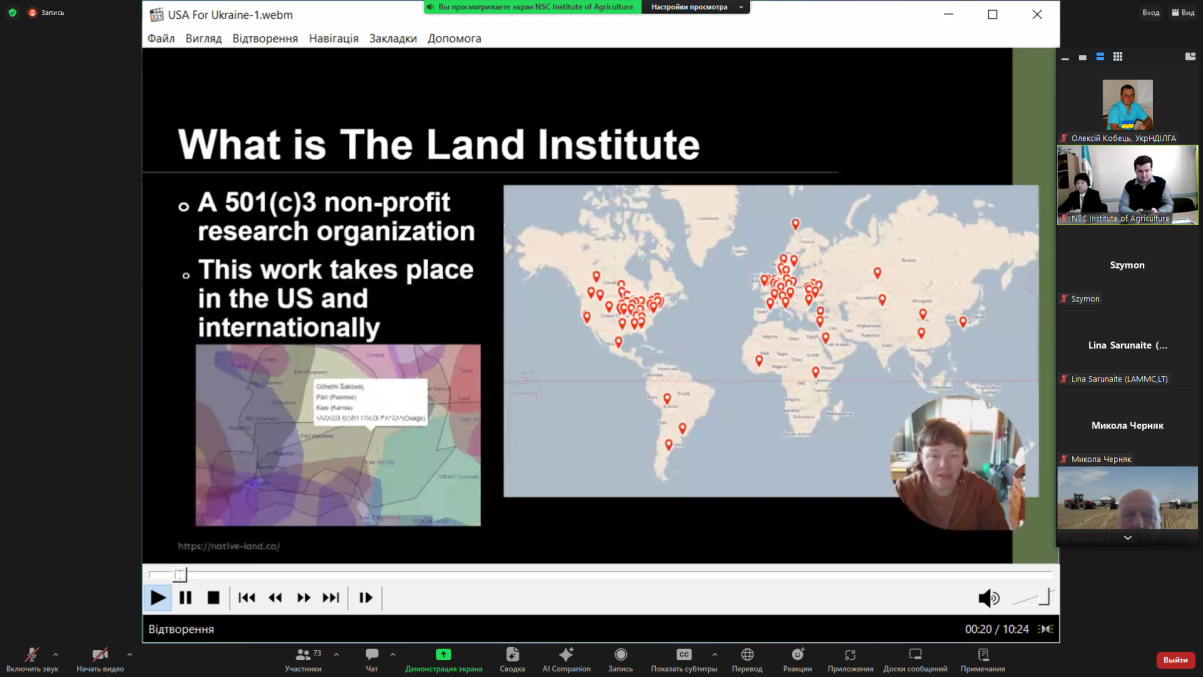Switch panel to single-video thumbnail view
1203x677 pixels.
1082,57
